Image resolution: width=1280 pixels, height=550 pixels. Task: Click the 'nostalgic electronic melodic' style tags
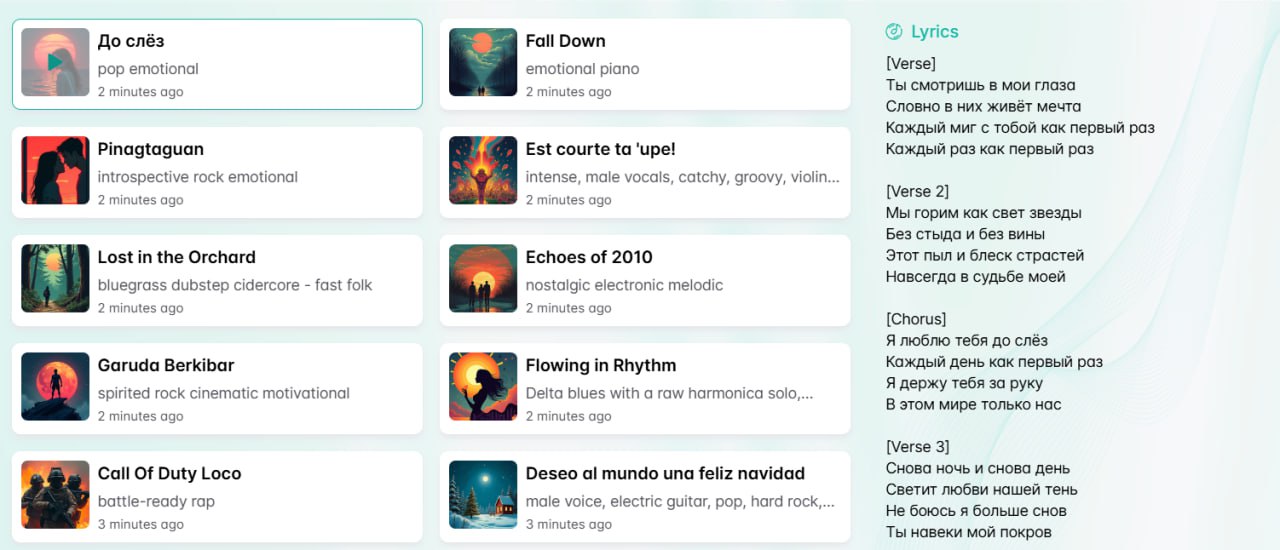624,285
